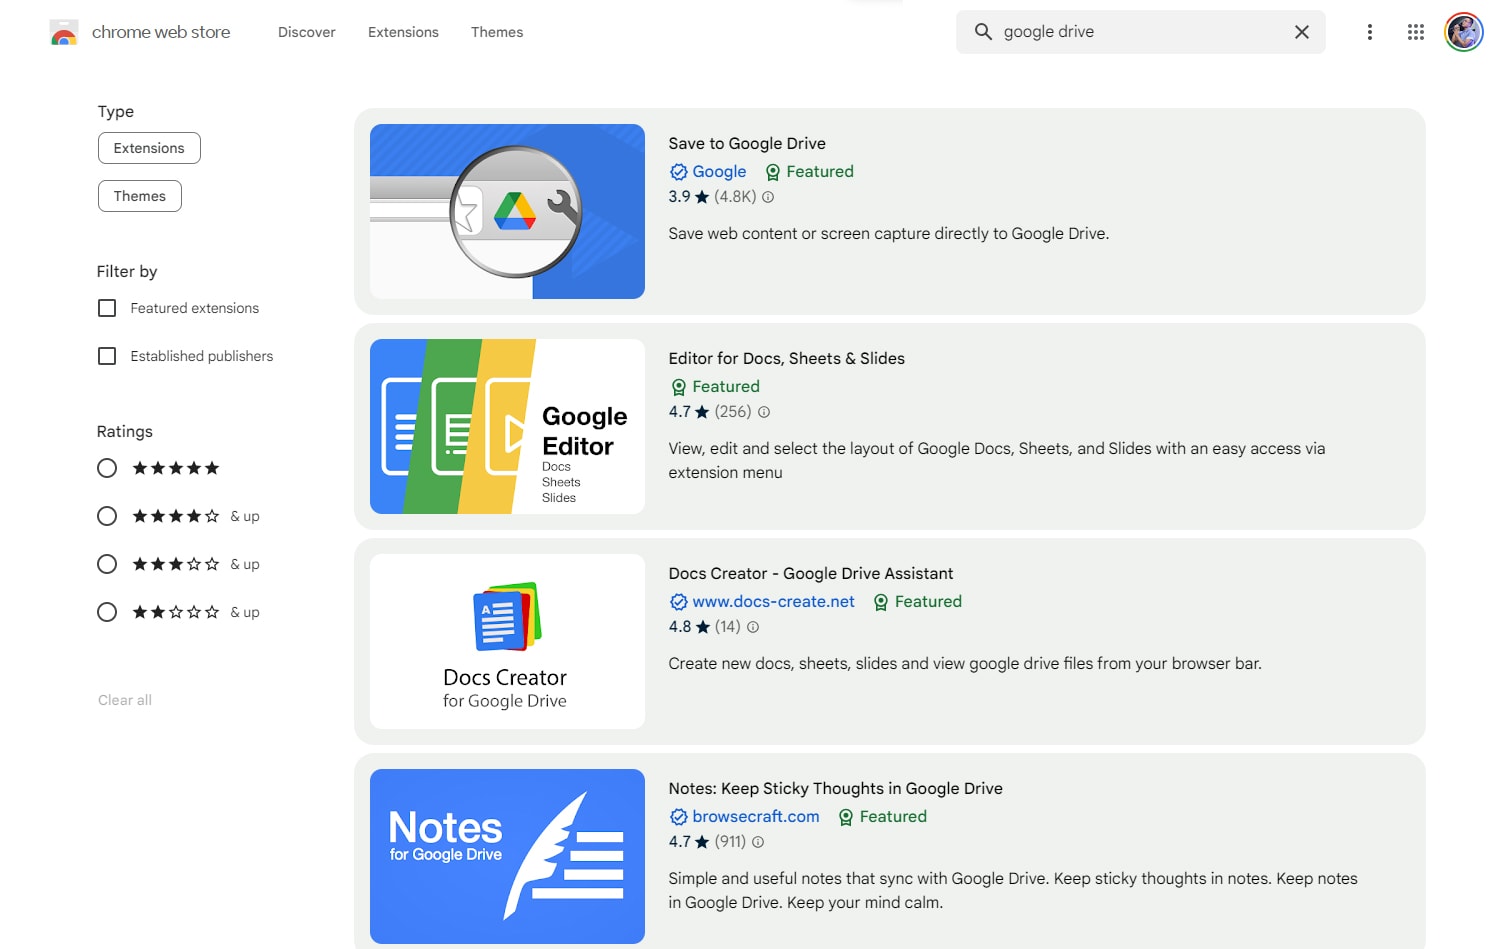1500x949 pixels.
Task: Open the three-dot more options menu
Action: click(x=1369, y=32)
